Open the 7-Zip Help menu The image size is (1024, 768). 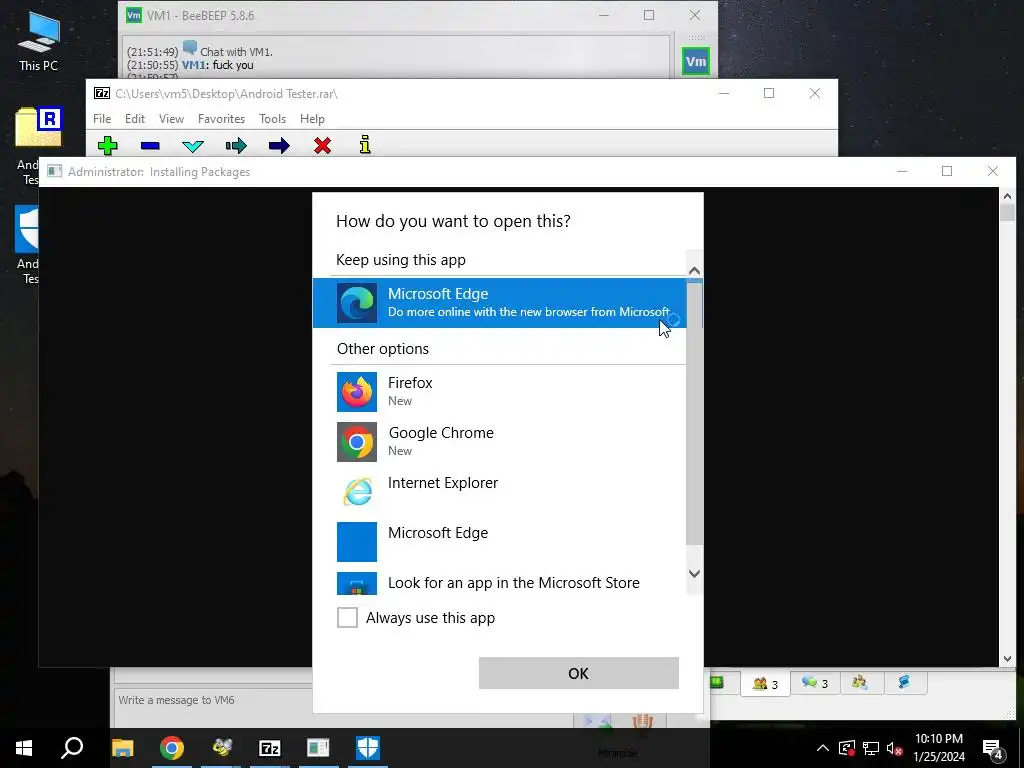(312, 119)
